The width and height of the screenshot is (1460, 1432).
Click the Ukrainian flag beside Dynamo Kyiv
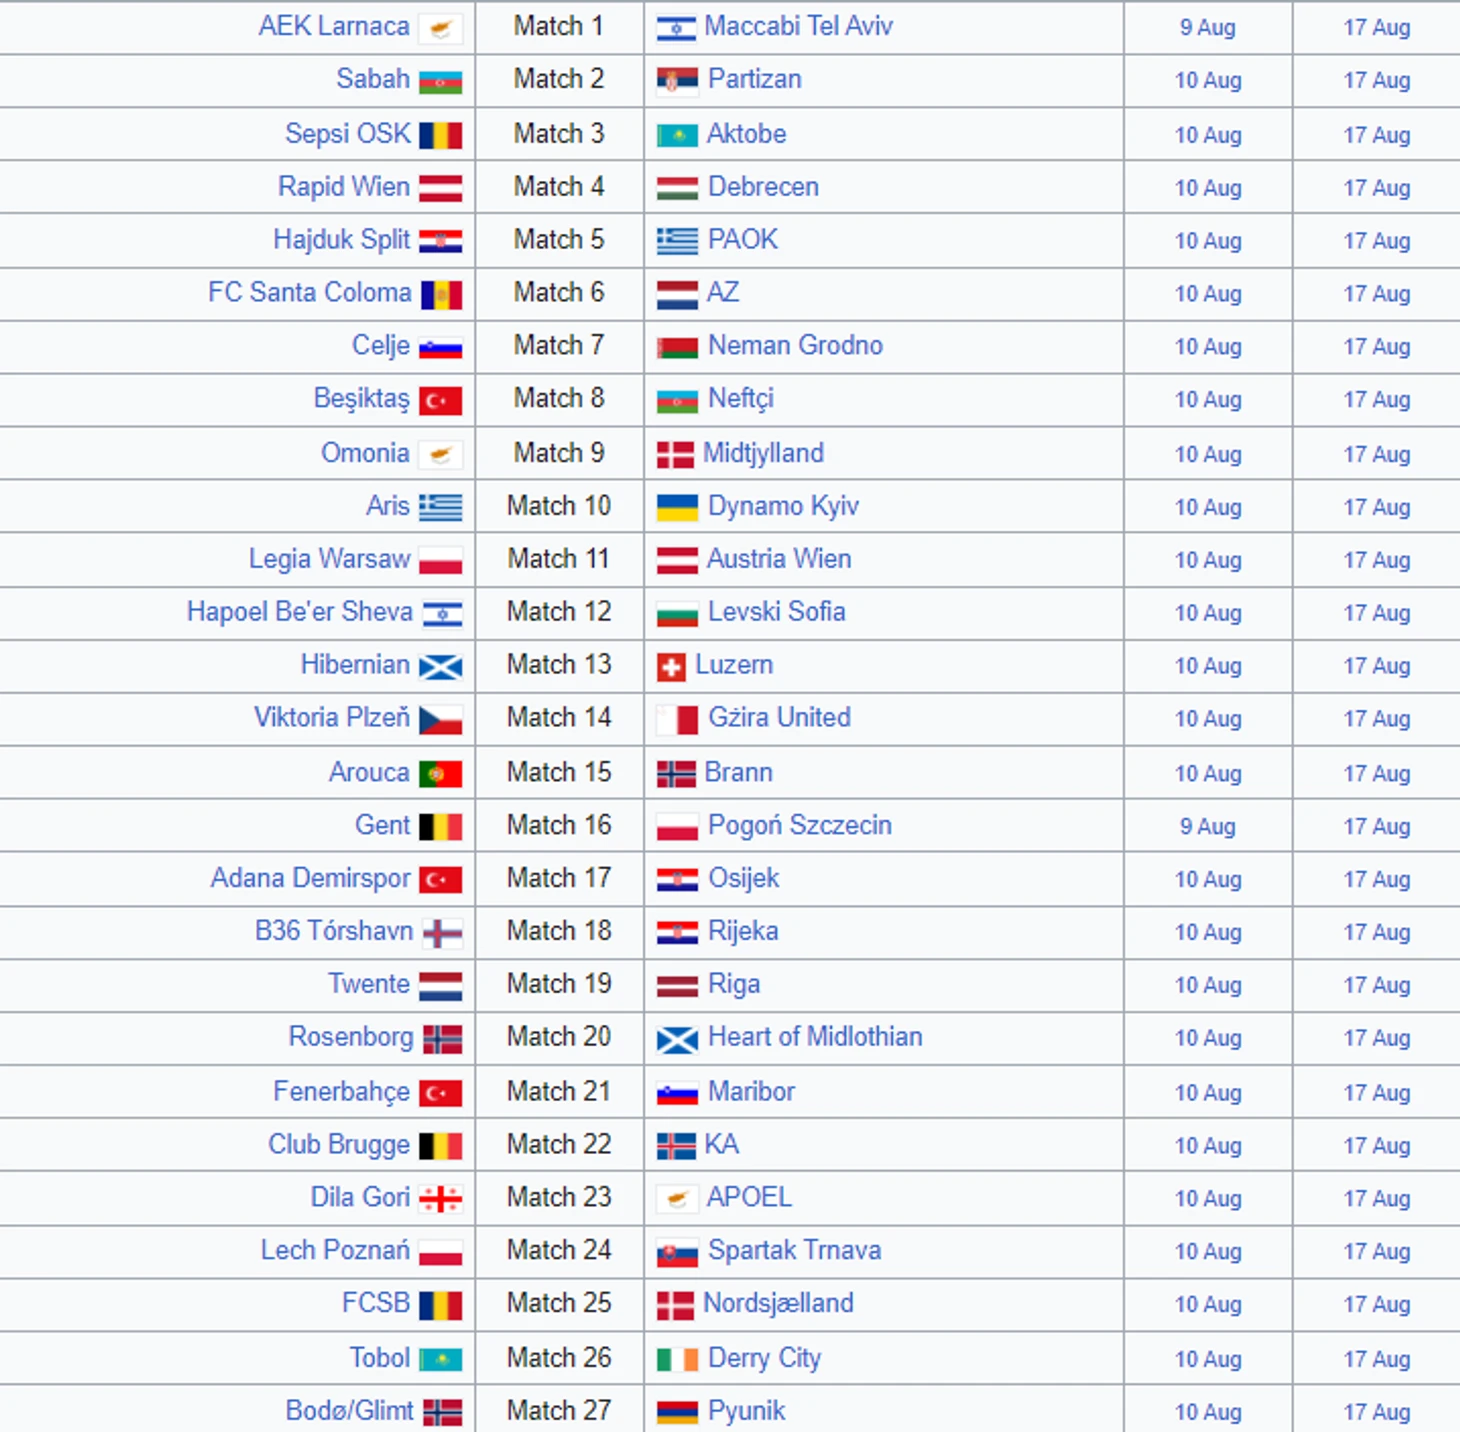(676, 507)
